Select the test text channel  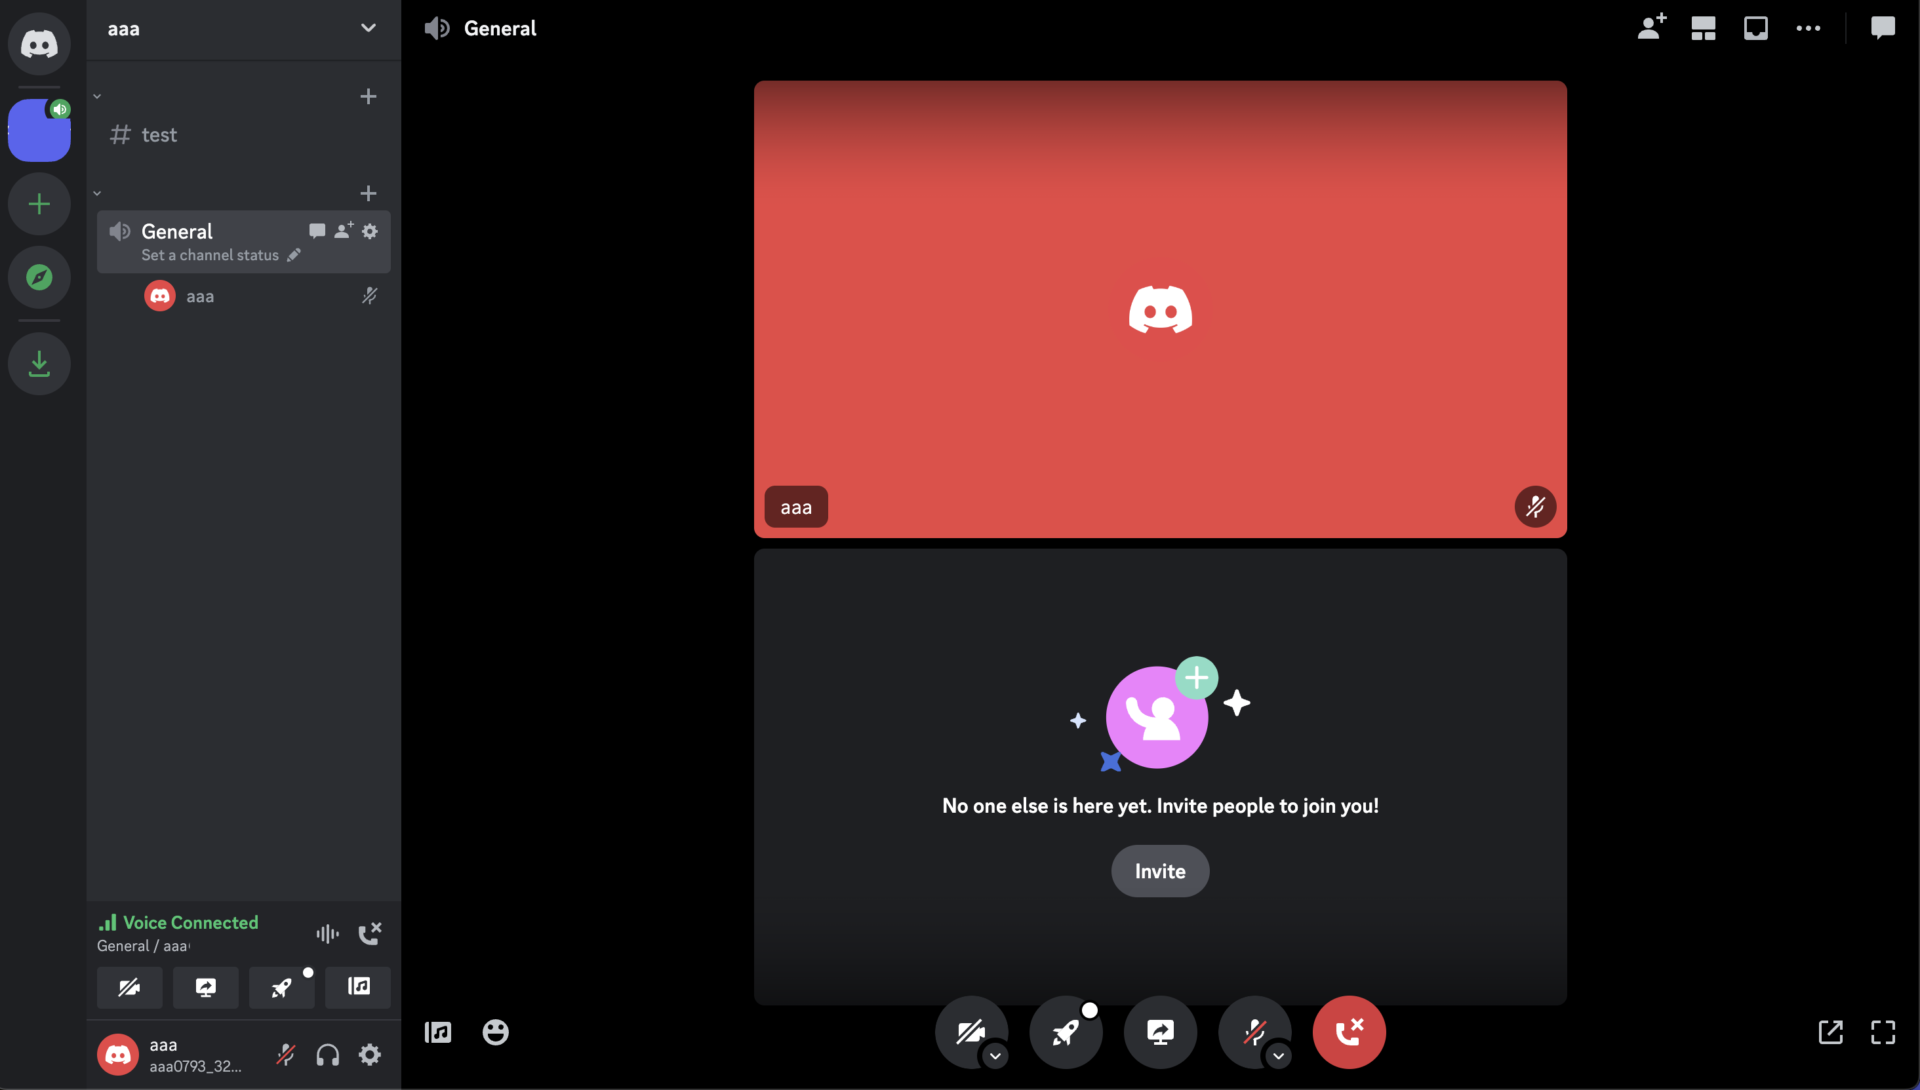pos(158,134)
